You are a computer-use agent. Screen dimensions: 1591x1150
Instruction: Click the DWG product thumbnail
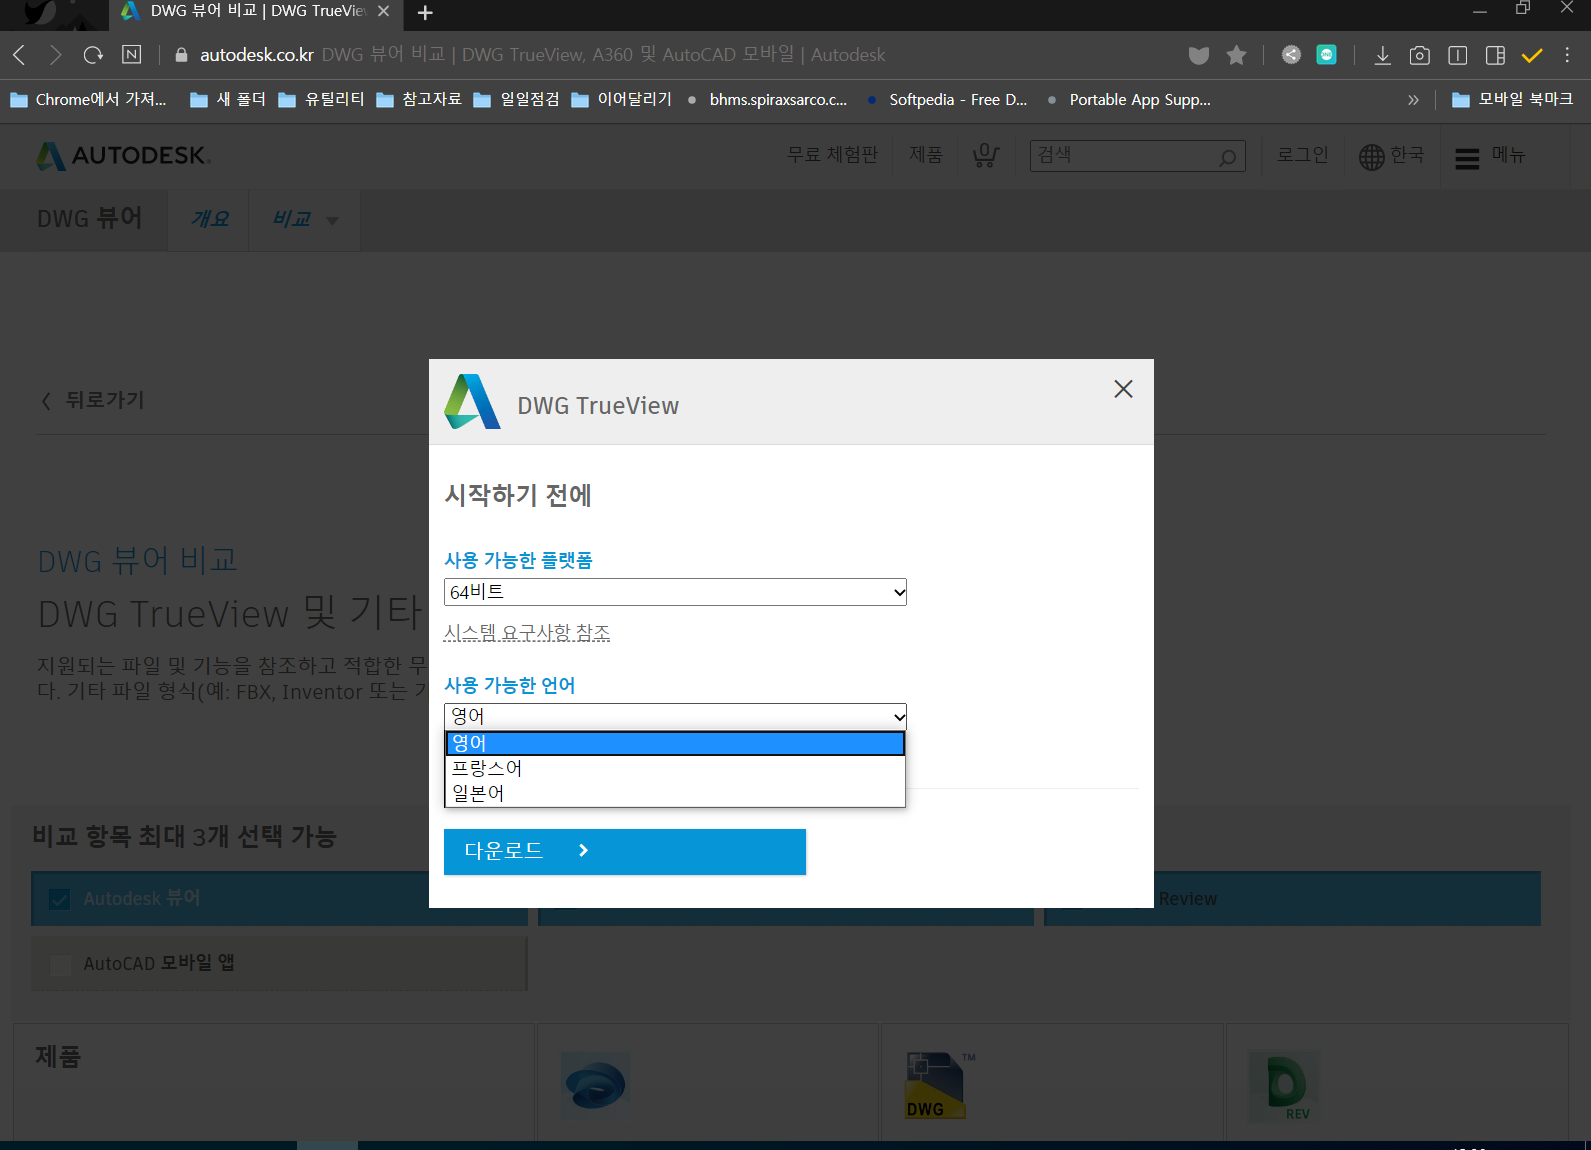(x=936, y=1085)
